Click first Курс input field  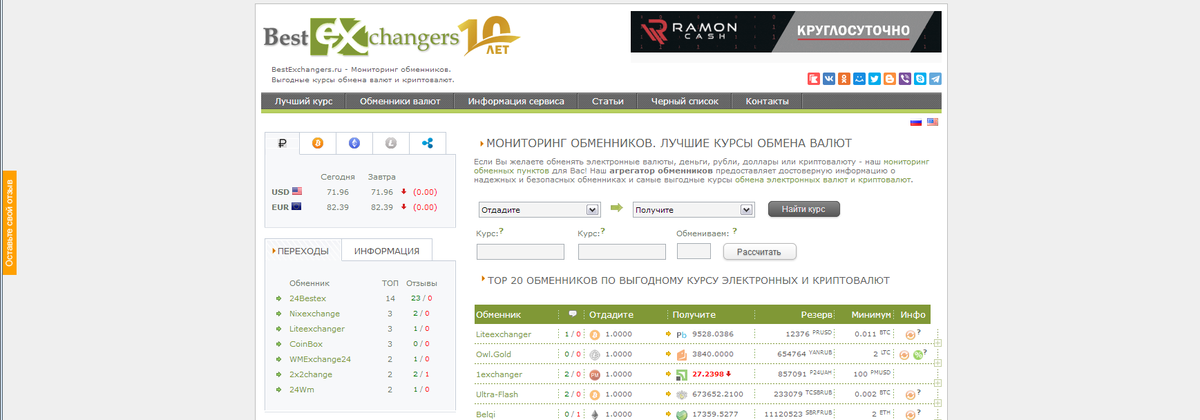pyautogui.click(x=520, y=251)
